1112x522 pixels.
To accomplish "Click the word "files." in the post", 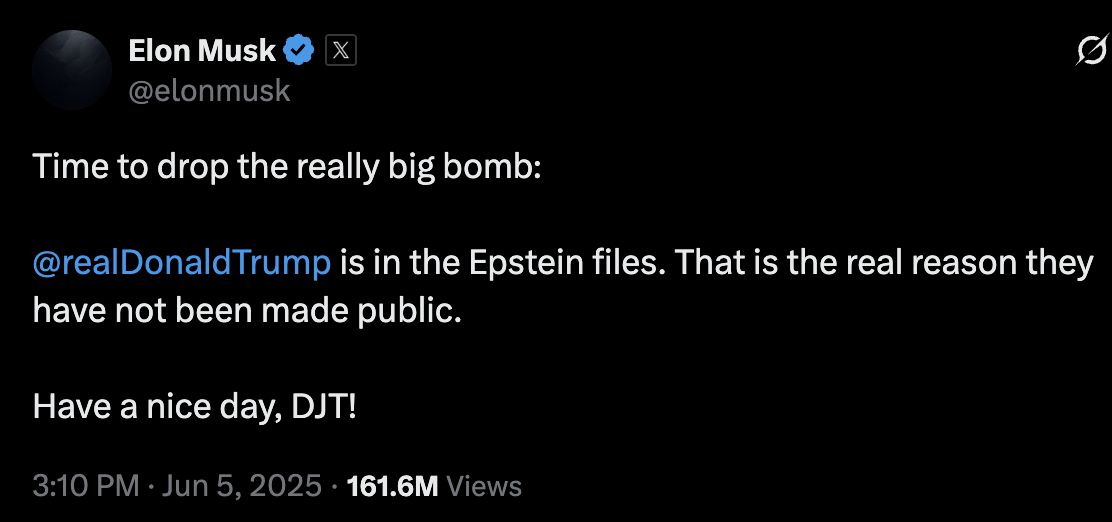I will pos(627,263).
